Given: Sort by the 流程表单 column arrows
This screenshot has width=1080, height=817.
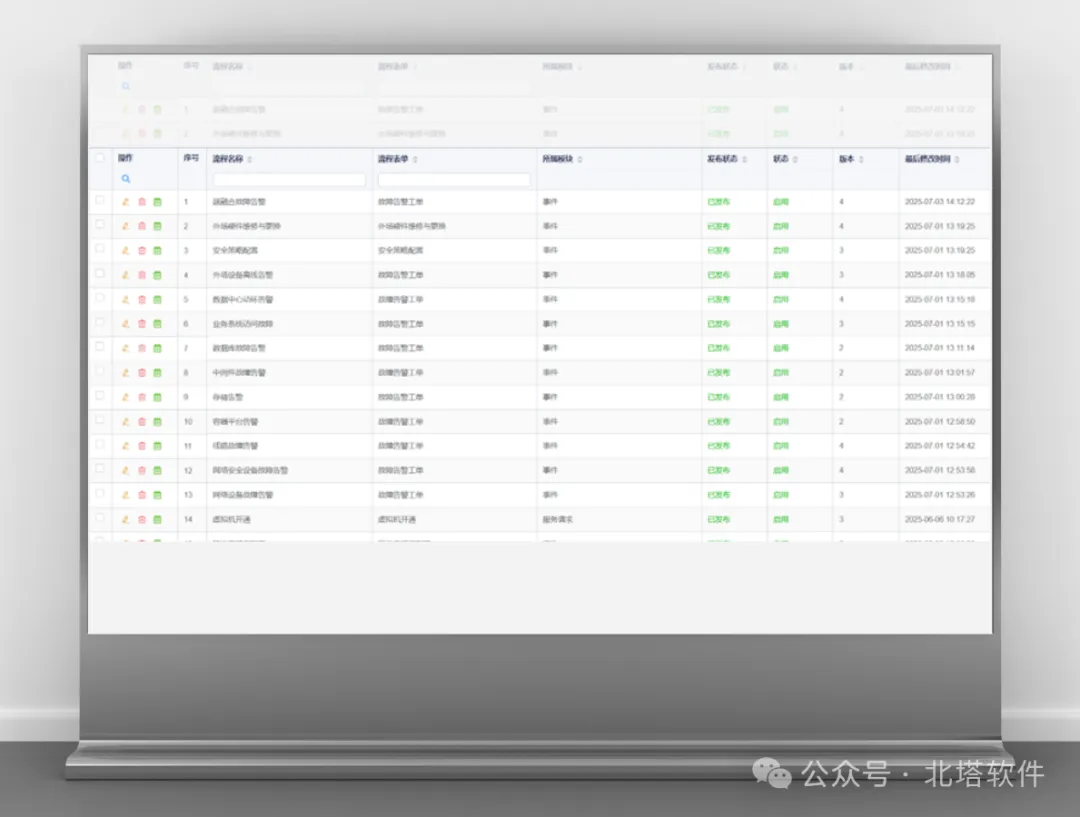Looking at the screenshot, I should [415, 159].
